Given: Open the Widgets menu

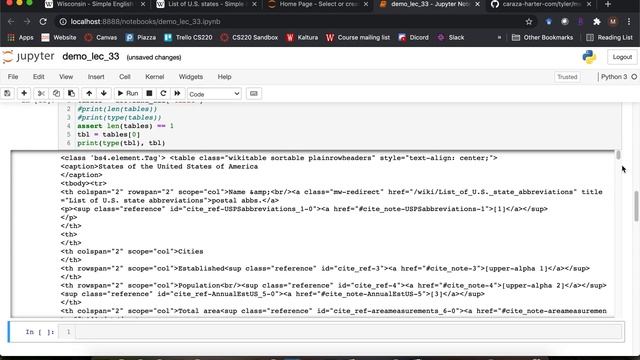Looking at the screenshot, I should pos(191,77).
